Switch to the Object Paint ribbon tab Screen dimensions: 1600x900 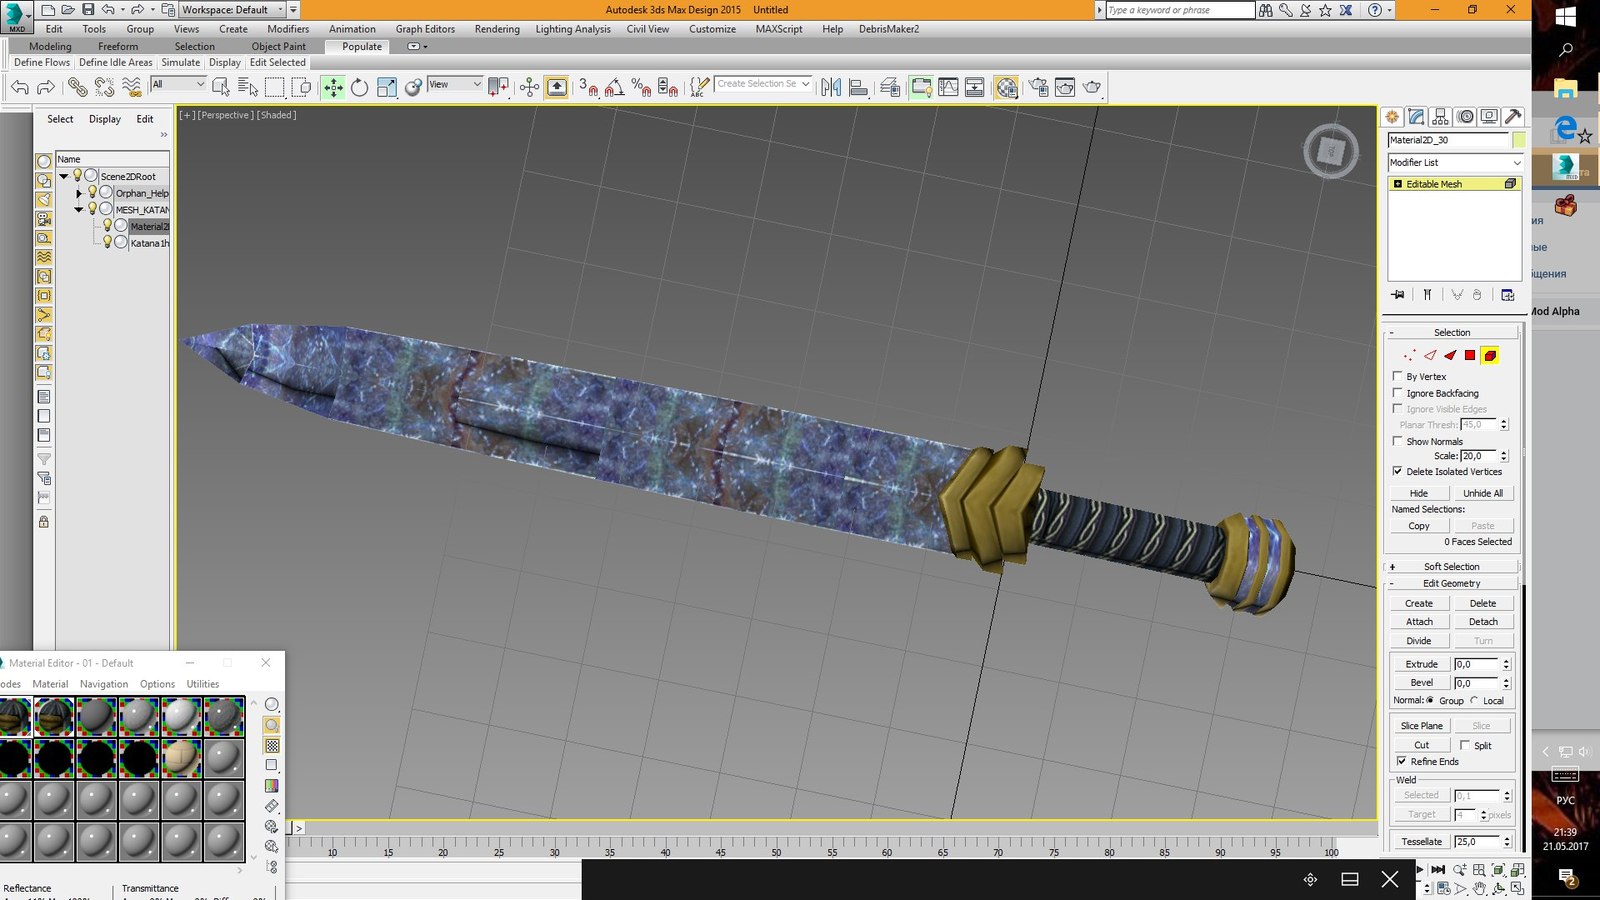click(x=279, y=46)
